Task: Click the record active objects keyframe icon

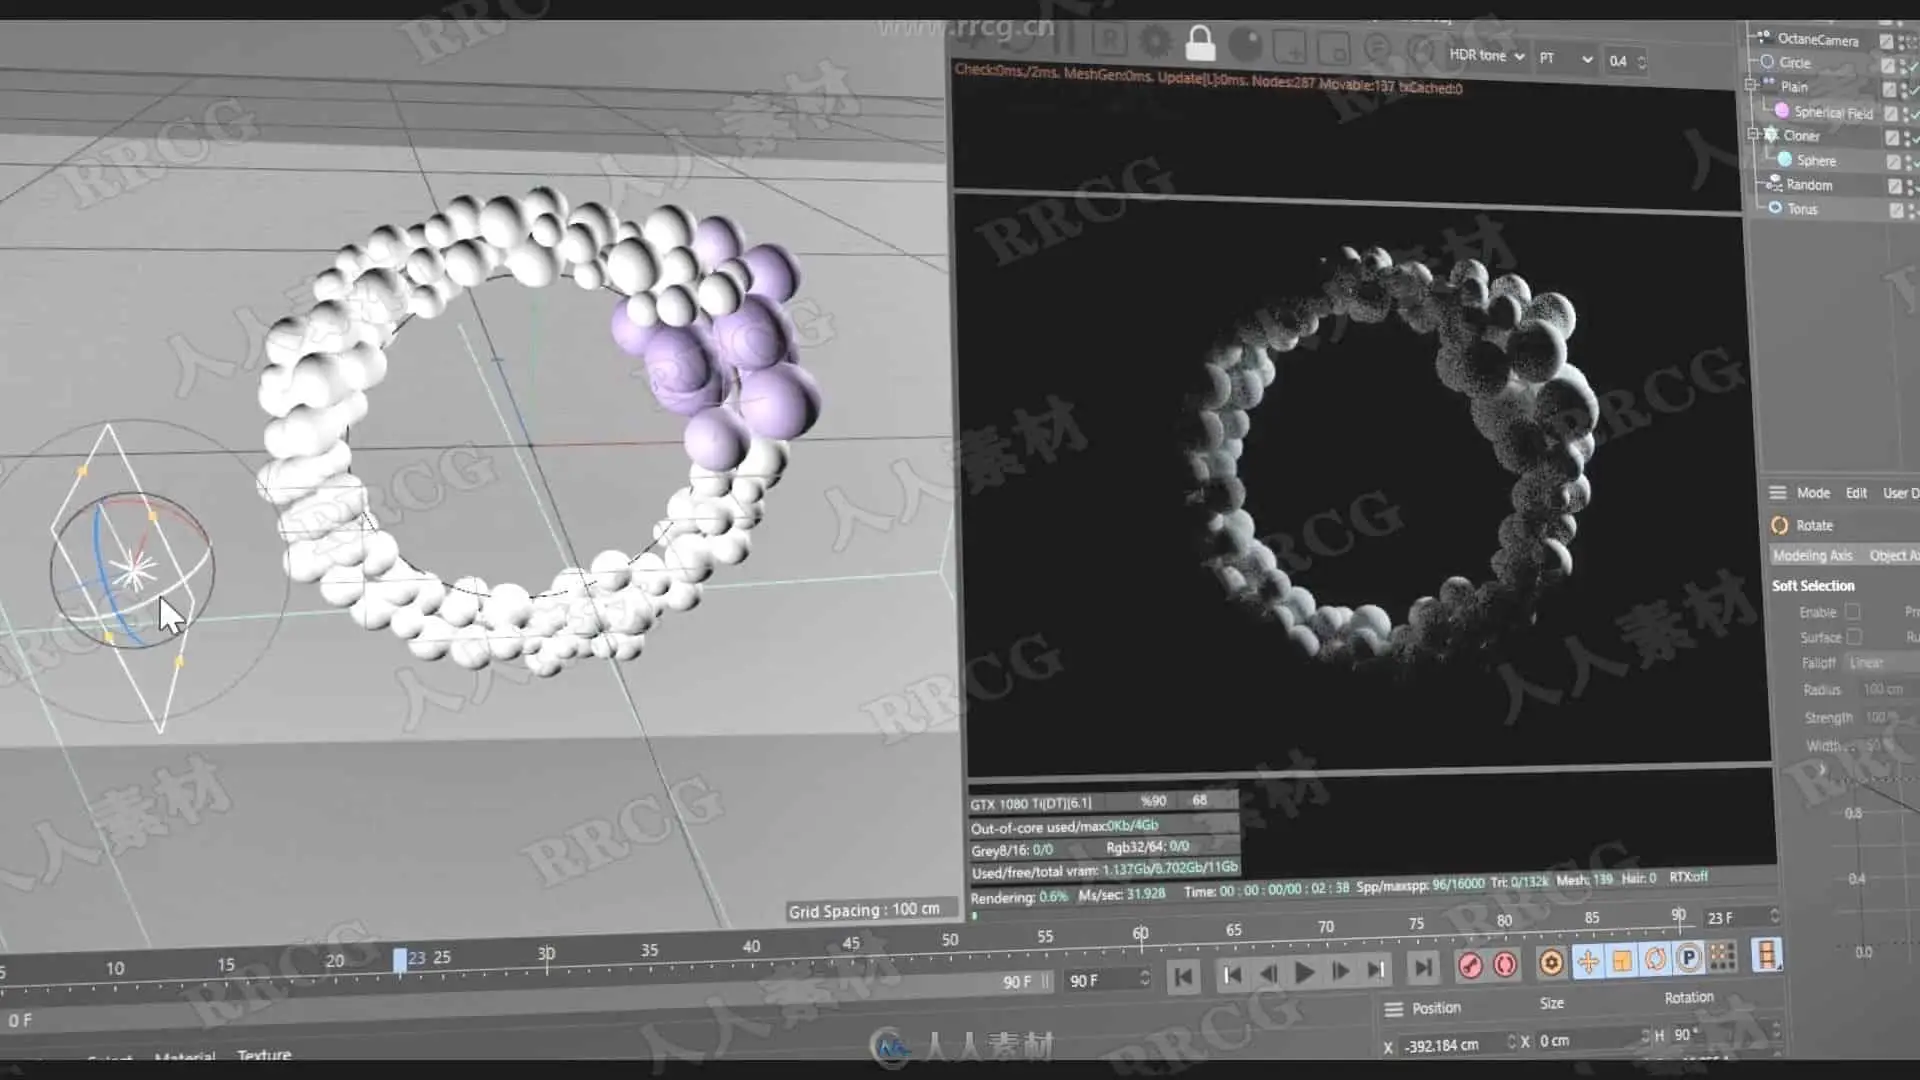Action: (x=1470, y=965)
